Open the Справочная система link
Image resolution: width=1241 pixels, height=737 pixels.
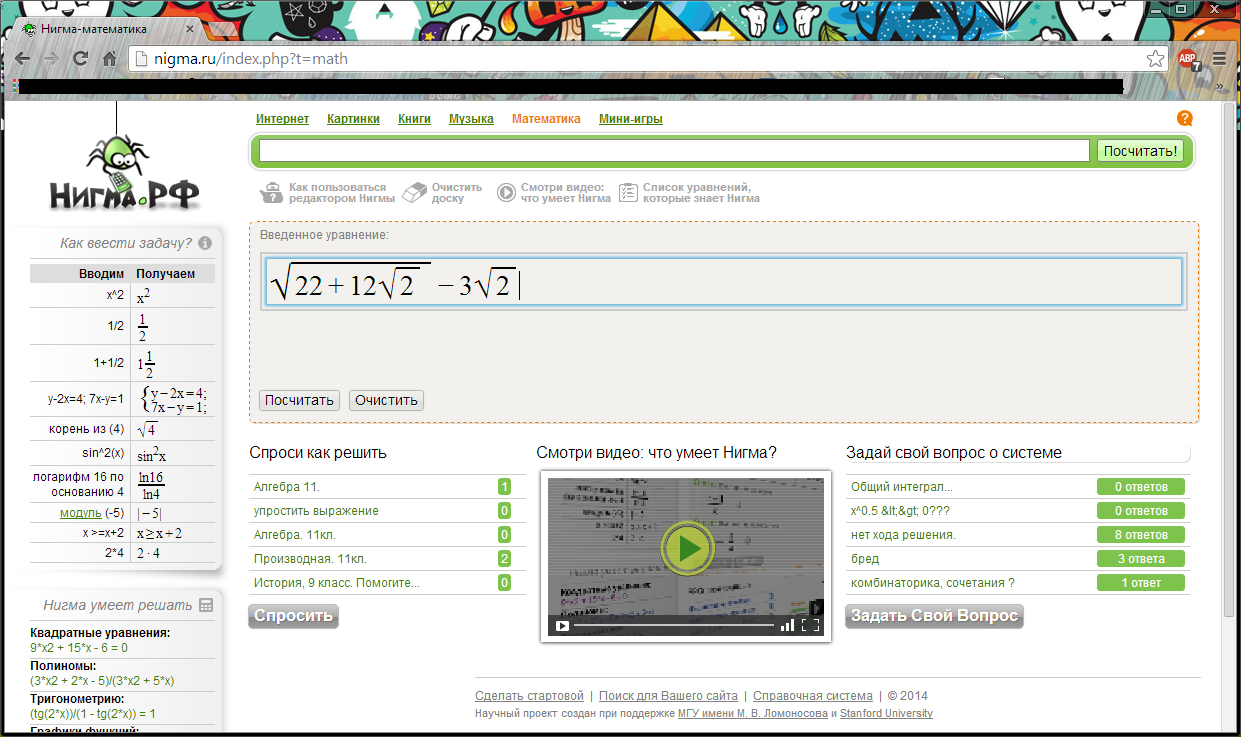point(813,696)
